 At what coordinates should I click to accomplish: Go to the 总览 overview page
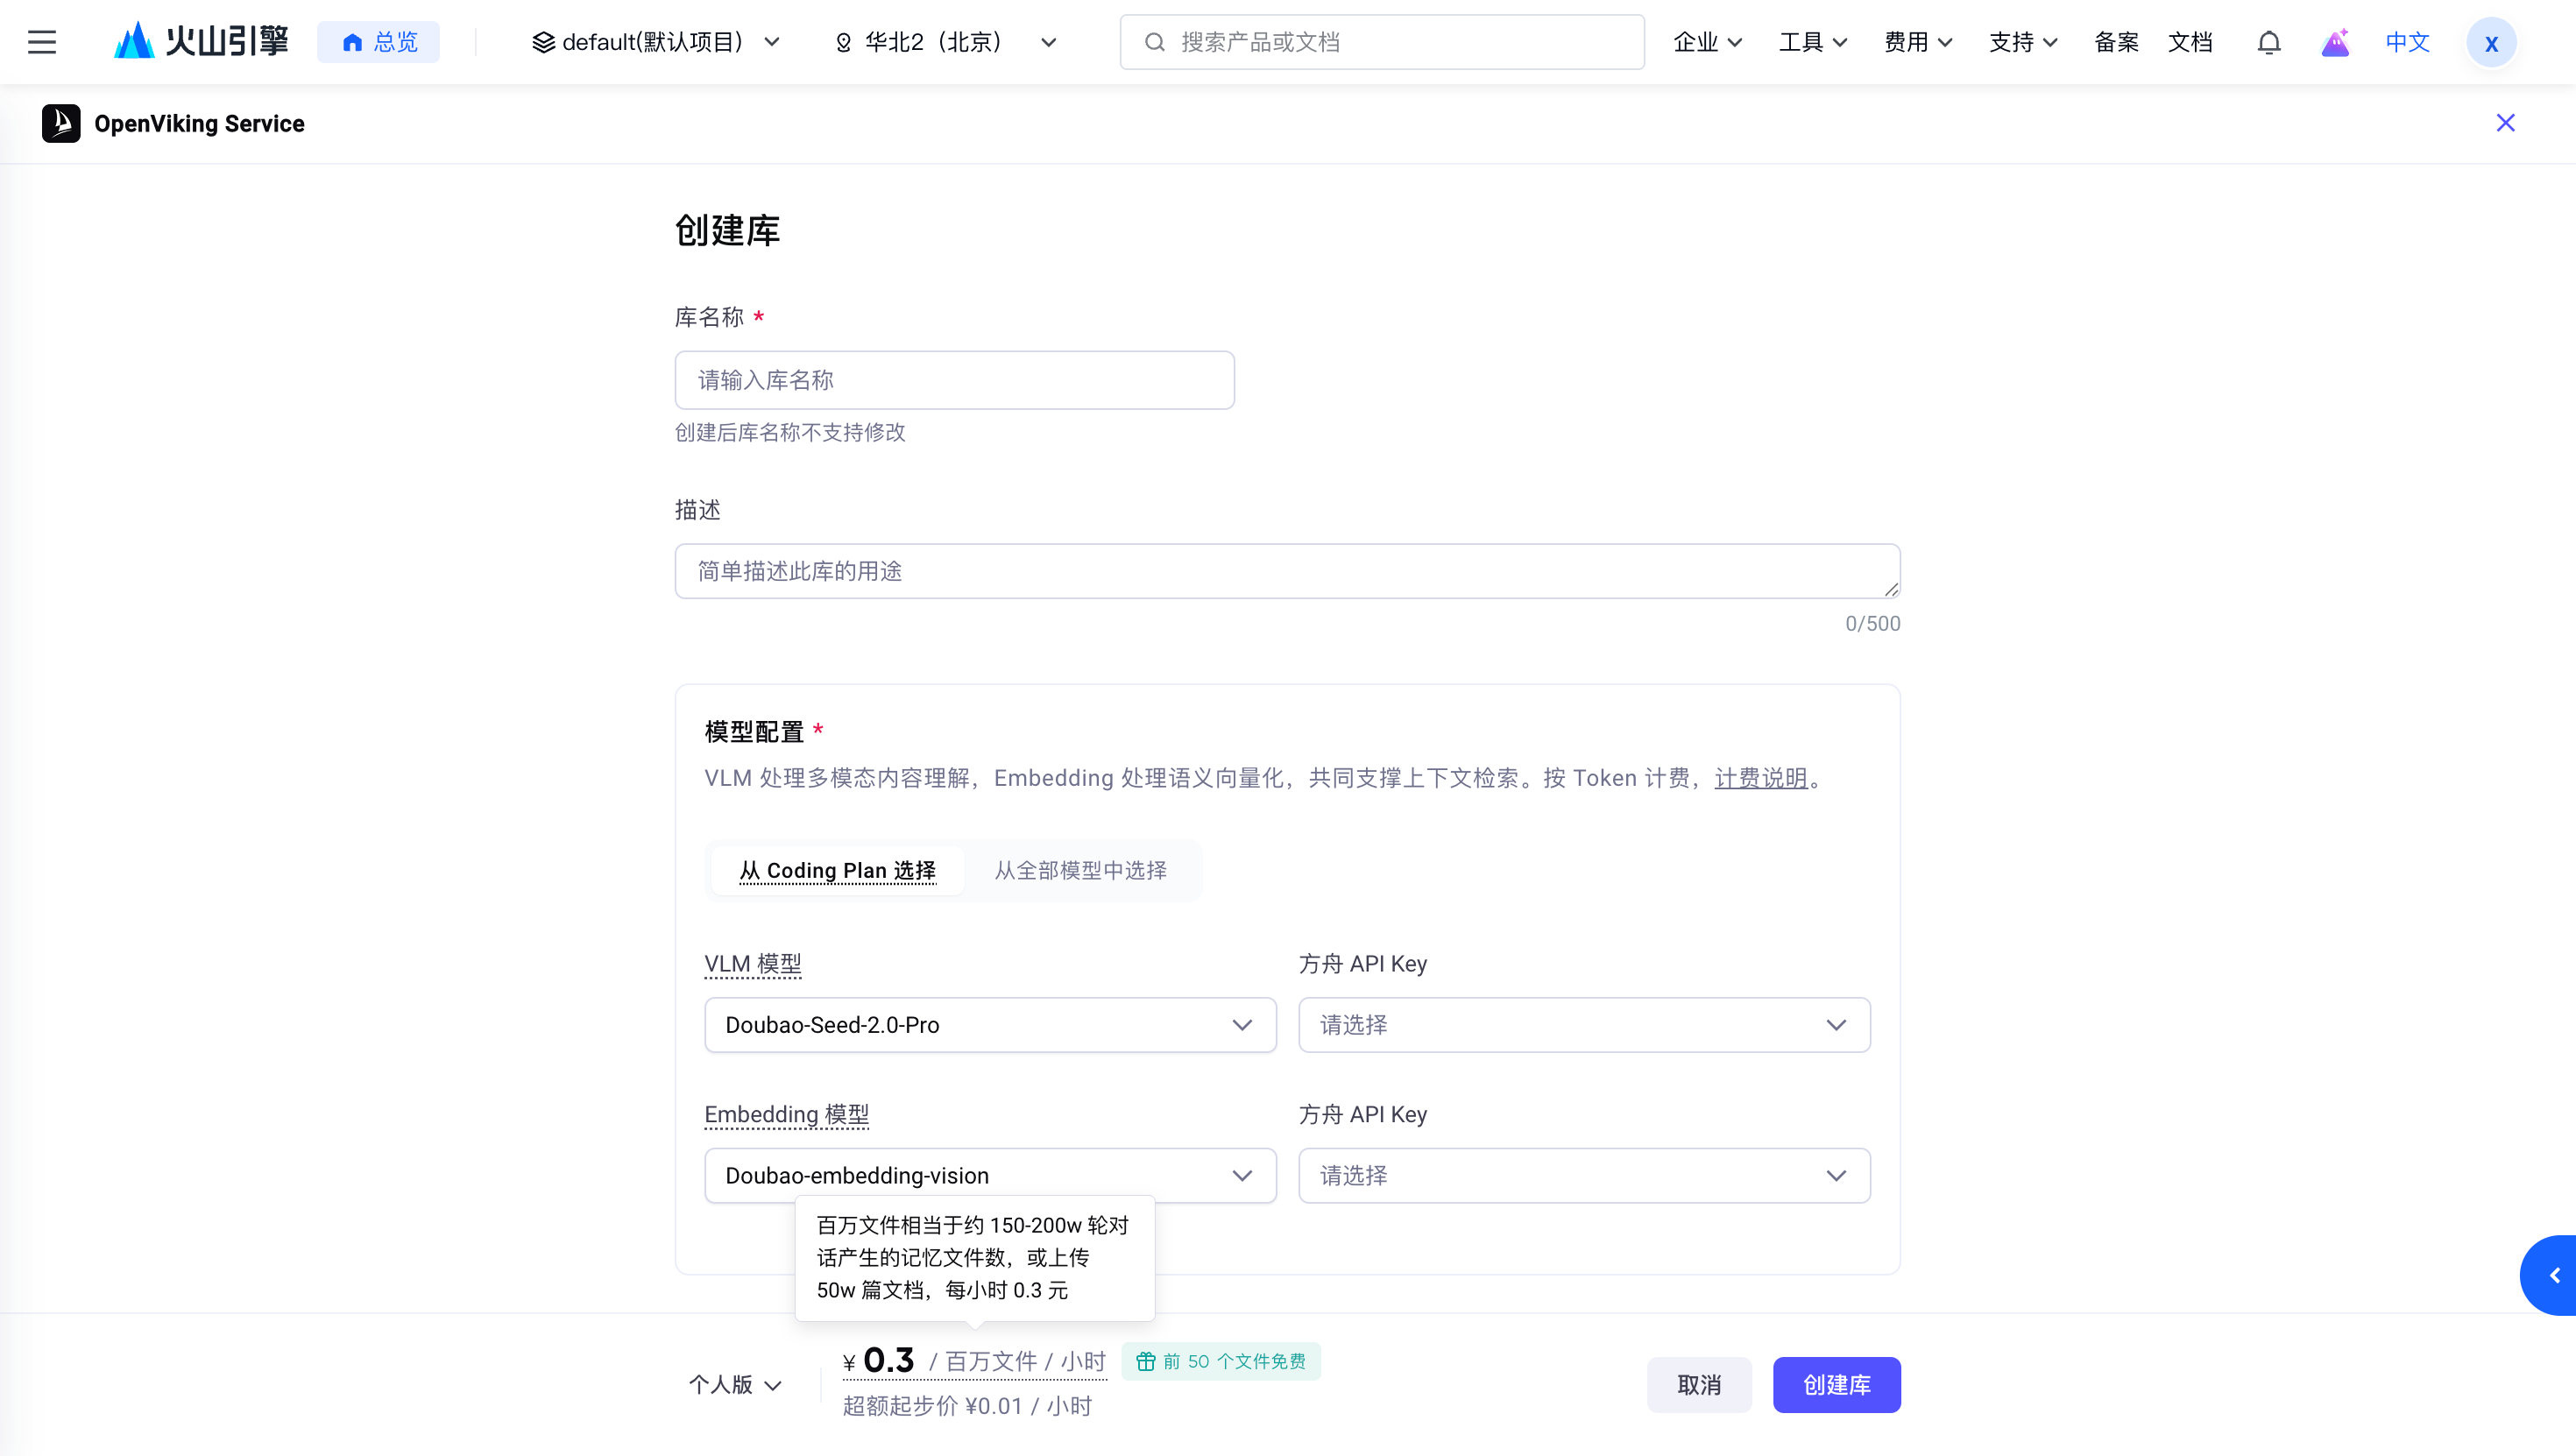pyautogui.click(x=379, y=42)
